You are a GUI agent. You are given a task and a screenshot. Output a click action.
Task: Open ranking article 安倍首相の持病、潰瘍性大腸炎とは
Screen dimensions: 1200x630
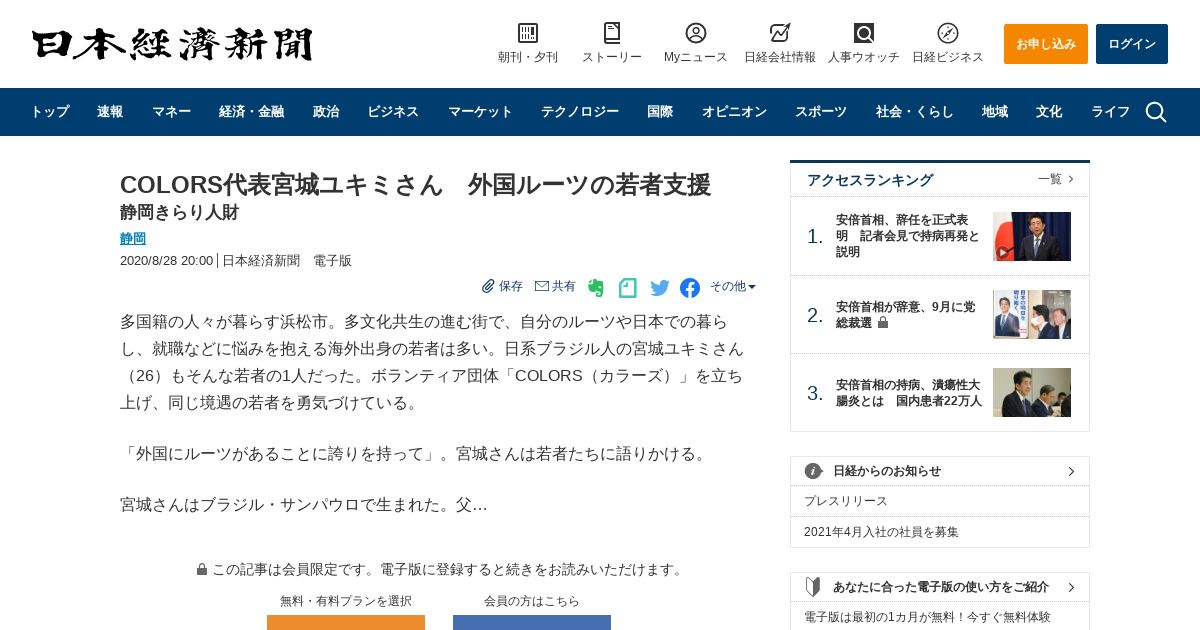click(x=909, y=393)
